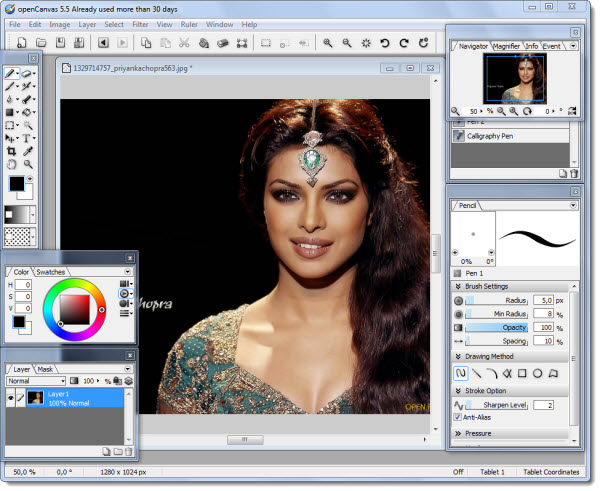
Task: Expand the Pressure section
Action: (x=458, y=434)
